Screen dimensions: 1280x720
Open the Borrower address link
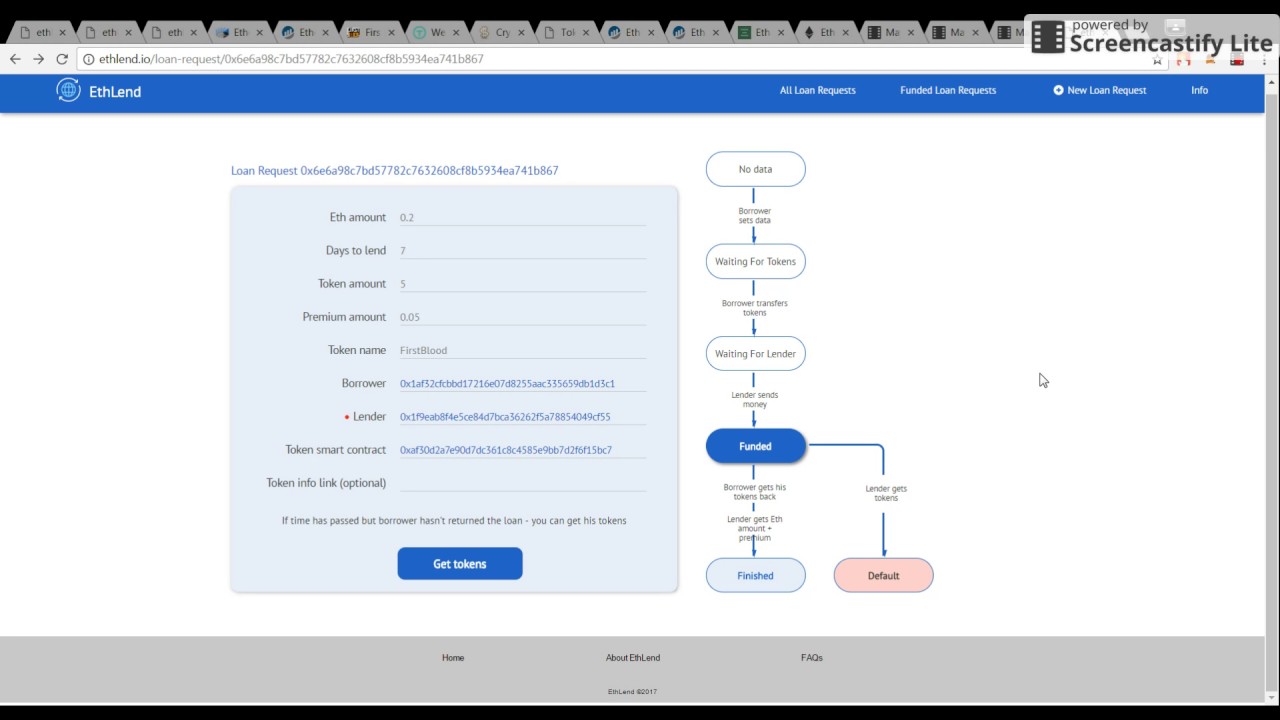(x=507, y=384)
